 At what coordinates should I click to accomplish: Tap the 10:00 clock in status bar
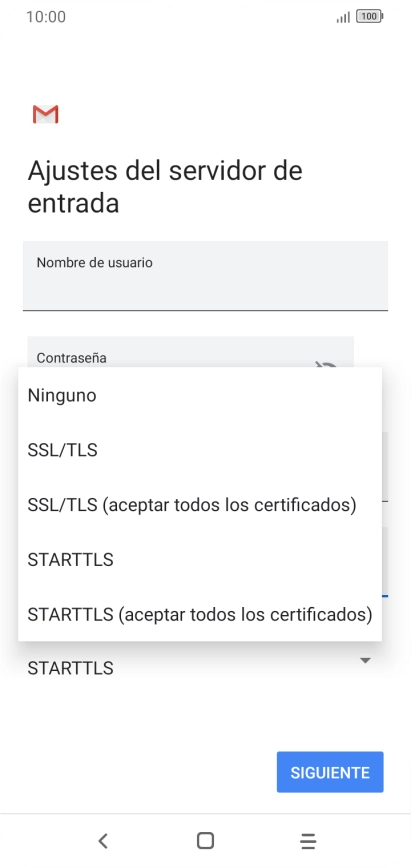(x=46, y=17)
